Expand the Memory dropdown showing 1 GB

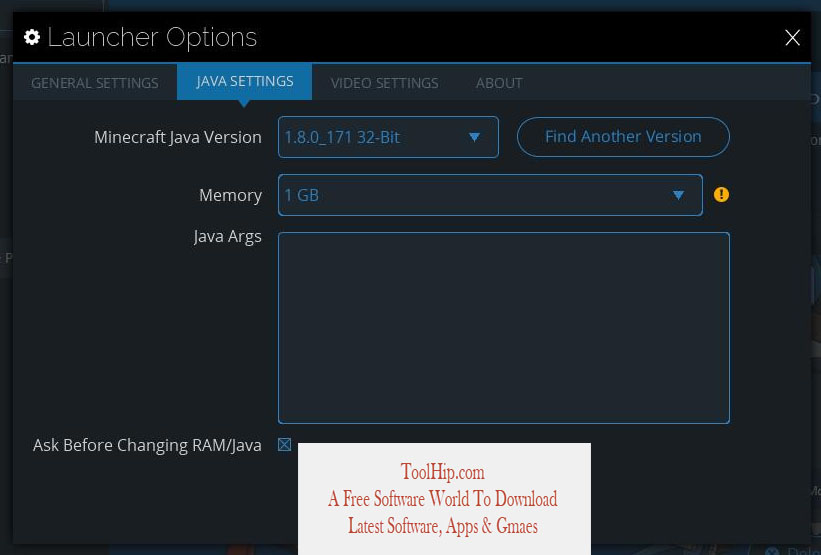coord(490,195)
